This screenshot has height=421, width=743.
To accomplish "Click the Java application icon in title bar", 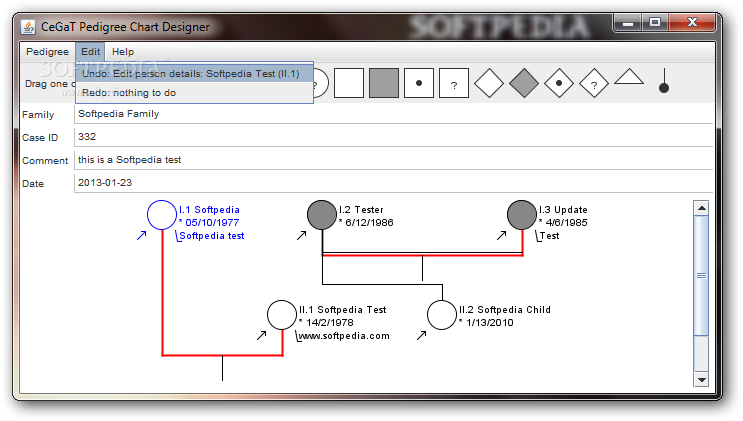I will tap(28, 27).
